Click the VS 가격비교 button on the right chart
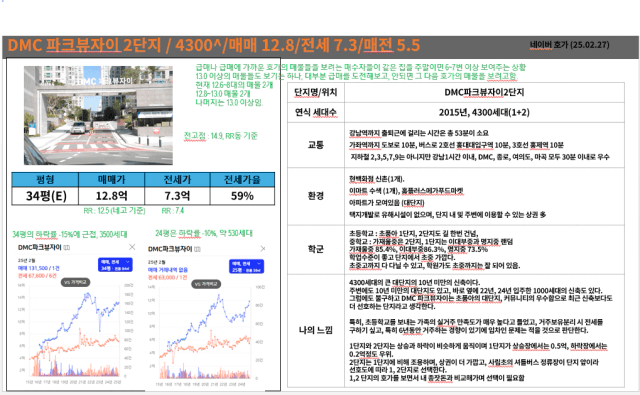Image resolution: width=640 pixels, height=395 pixels. coord(207,284)
